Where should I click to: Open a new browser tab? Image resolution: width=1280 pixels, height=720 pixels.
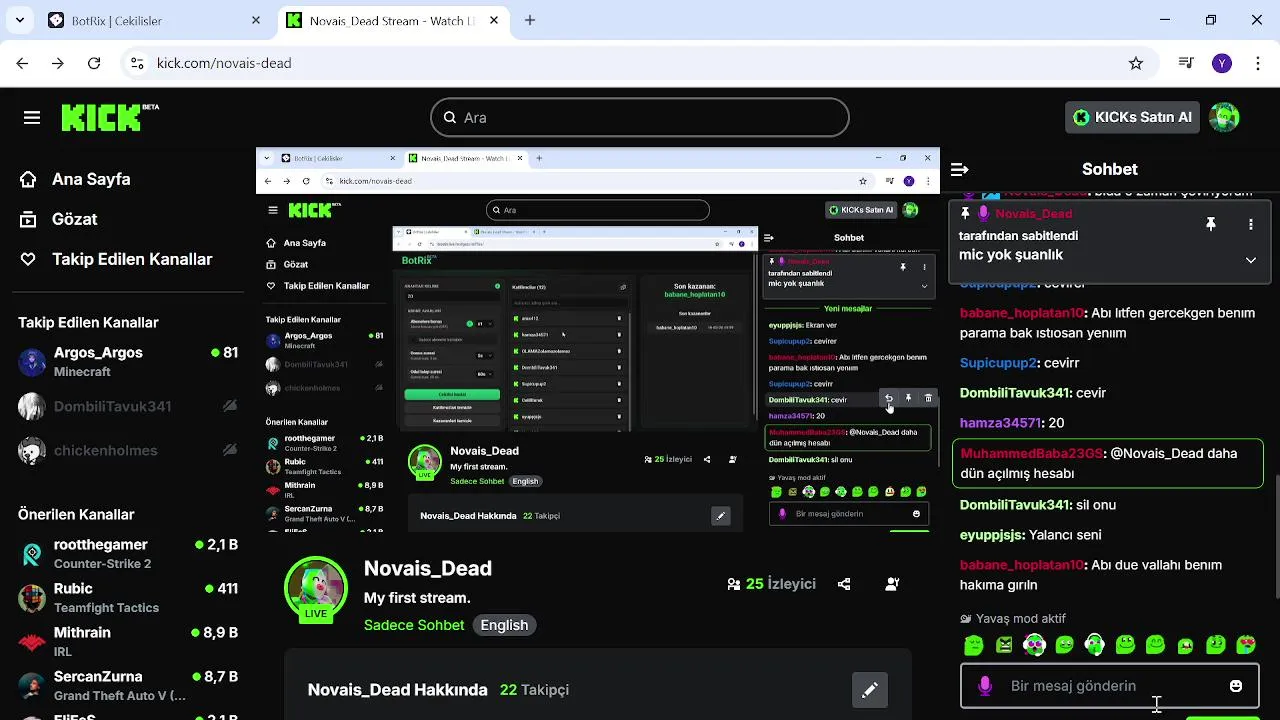point(530,20)
